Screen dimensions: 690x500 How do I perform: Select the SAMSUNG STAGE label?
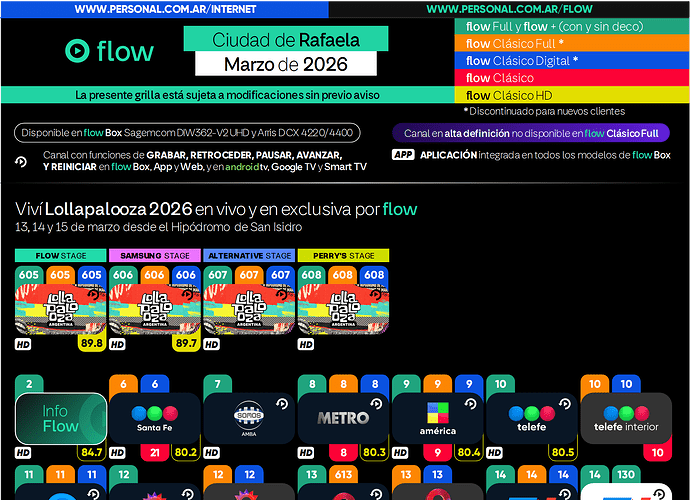click(x=155, y=255)
